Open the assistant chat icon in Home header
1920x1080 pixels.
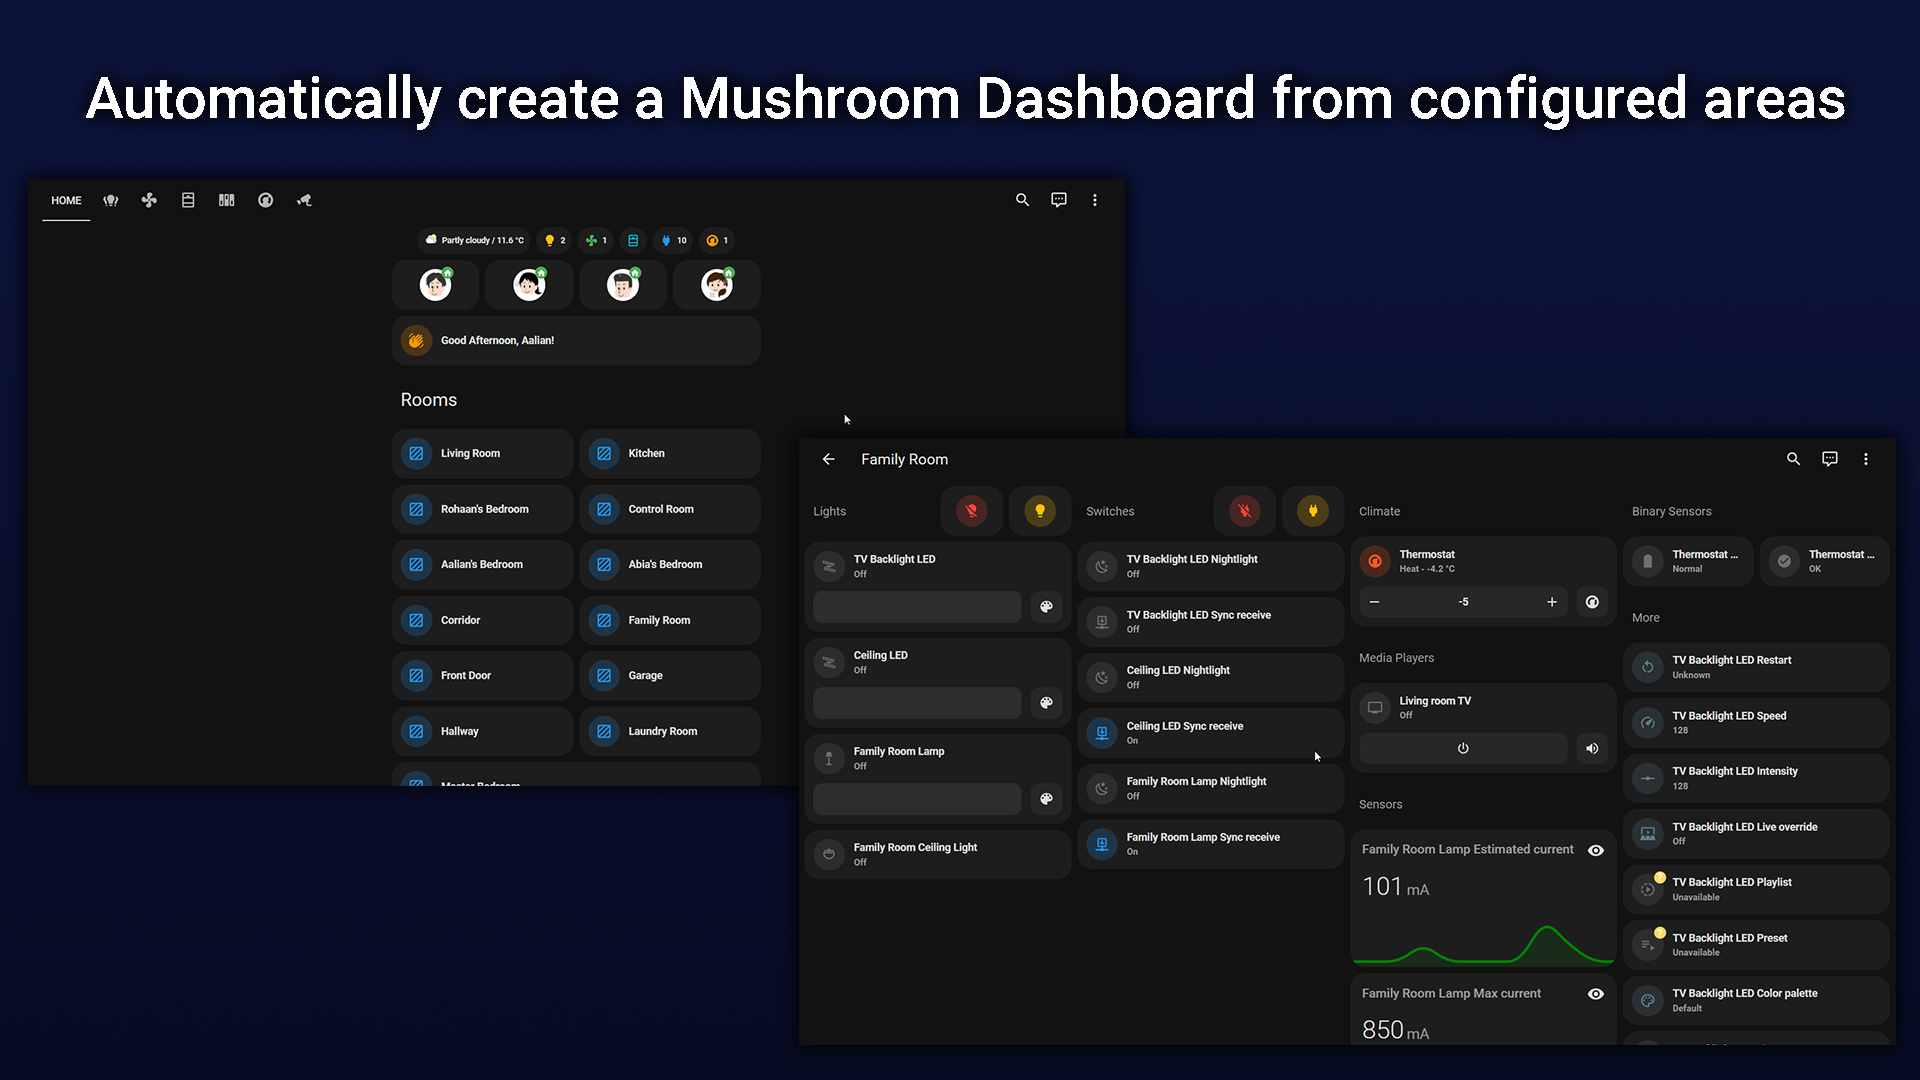[x=1058, y=200]
